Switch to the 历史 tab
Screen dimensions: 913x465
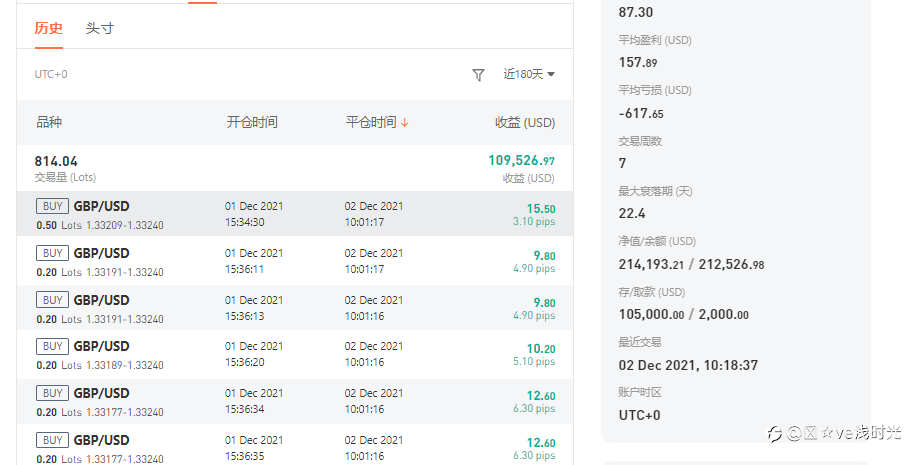click(48, 28)
